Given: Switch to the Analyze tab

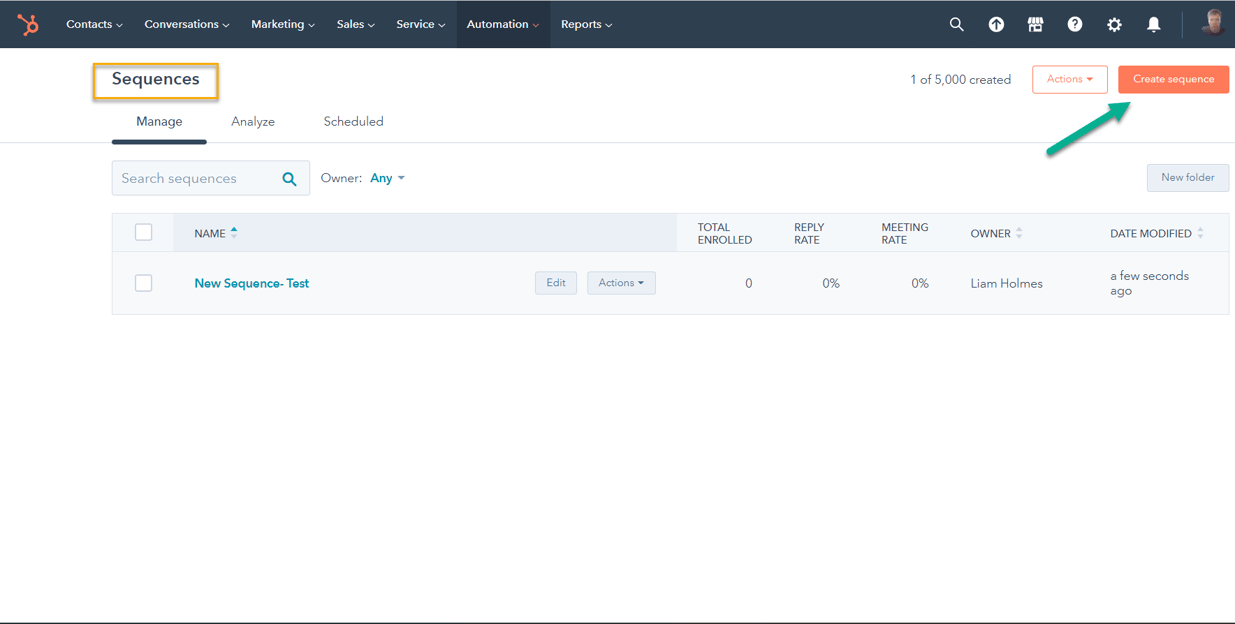Looking at the screenshot, I should pyautogui.click(x=253, y=120).
